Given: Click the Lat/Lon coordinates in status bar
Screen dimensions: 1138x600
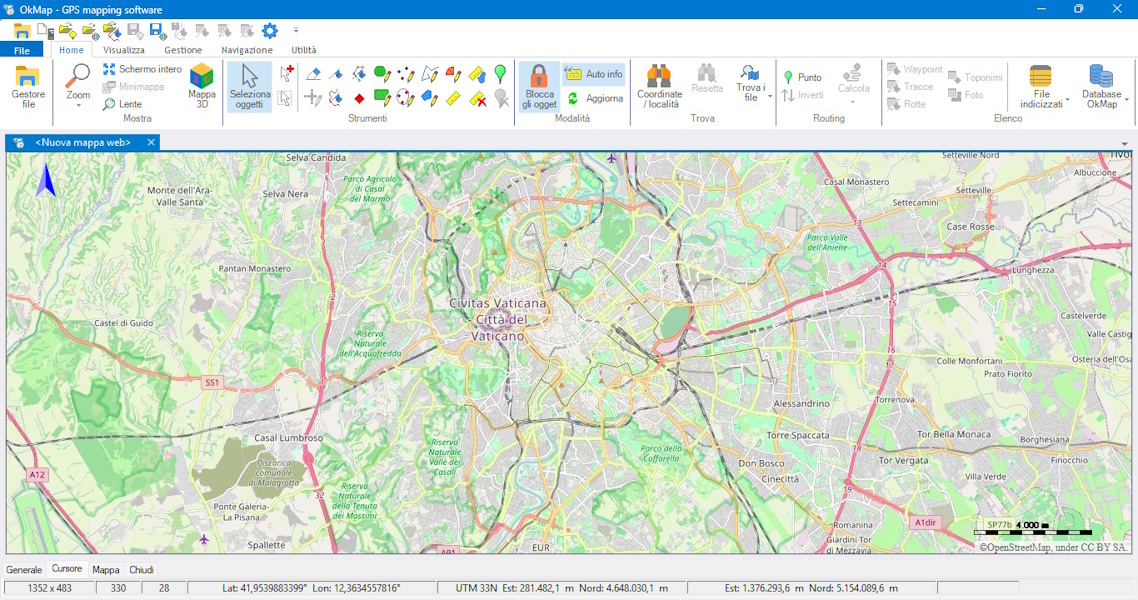Looking at the screenshot, I should pos(311,588).
